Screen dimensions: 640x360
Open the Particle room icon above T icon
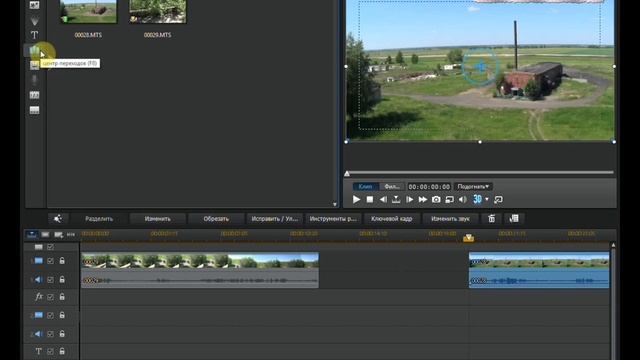tap(34, 20)
